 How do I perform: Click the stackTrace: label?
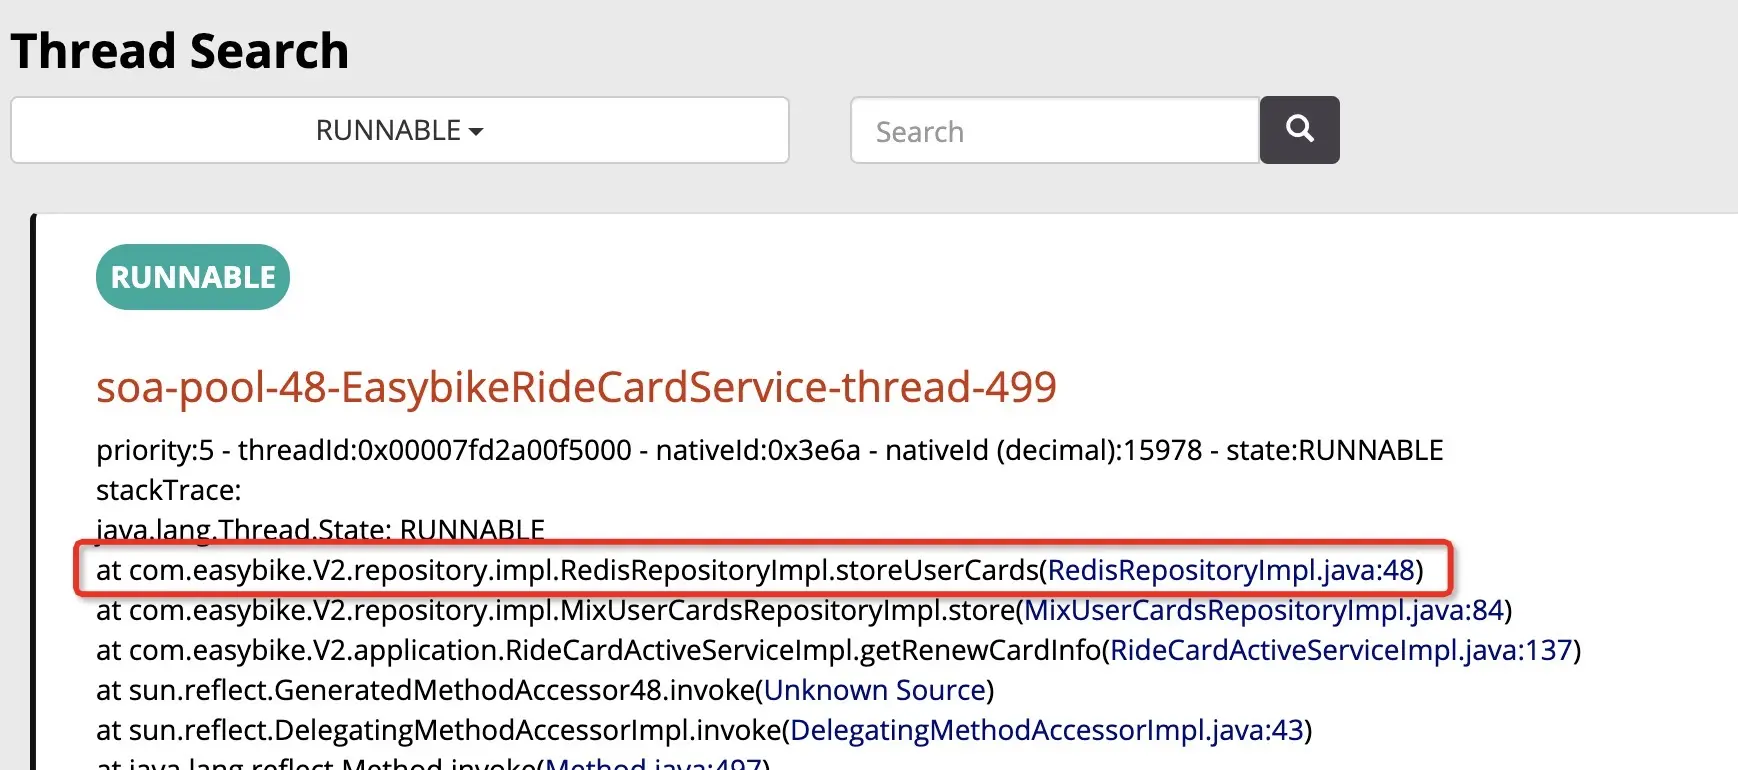tap(168, 490)
